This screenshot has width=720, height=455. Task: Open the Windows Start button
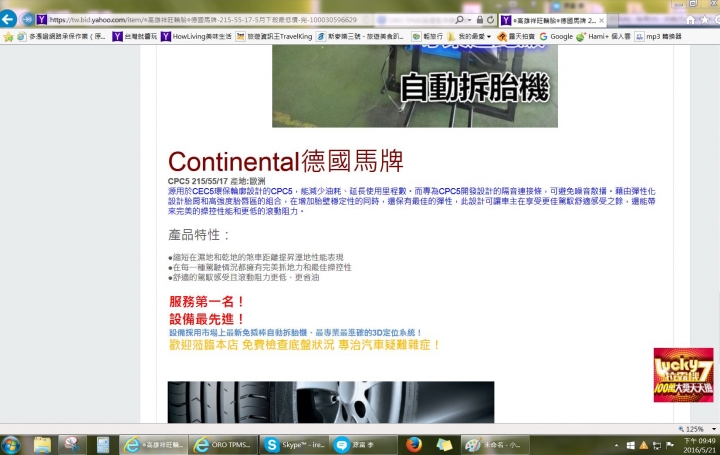[11, 445]
